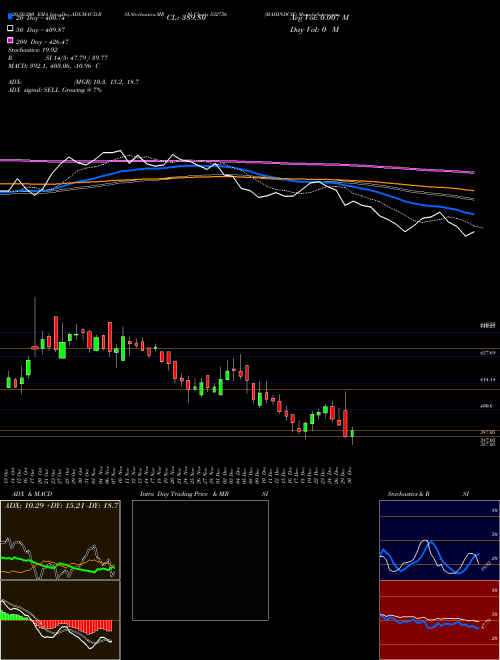Image resolution: width=500 pixels, height=660 pixels.
Task: Click the 'CL: 389.80' closing price text
Action: coord(186,18)
